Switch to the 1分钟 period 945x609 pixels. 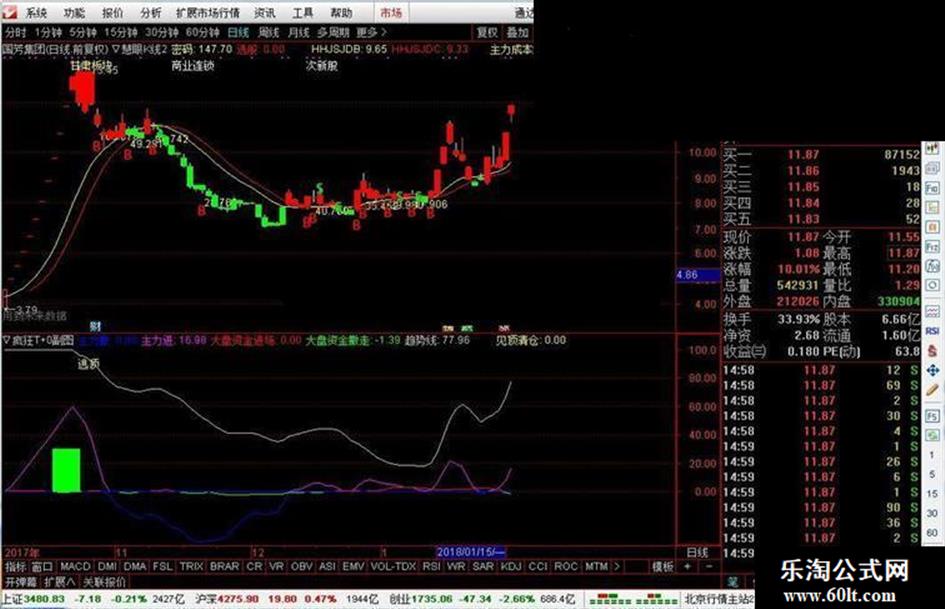click(48, 33)
